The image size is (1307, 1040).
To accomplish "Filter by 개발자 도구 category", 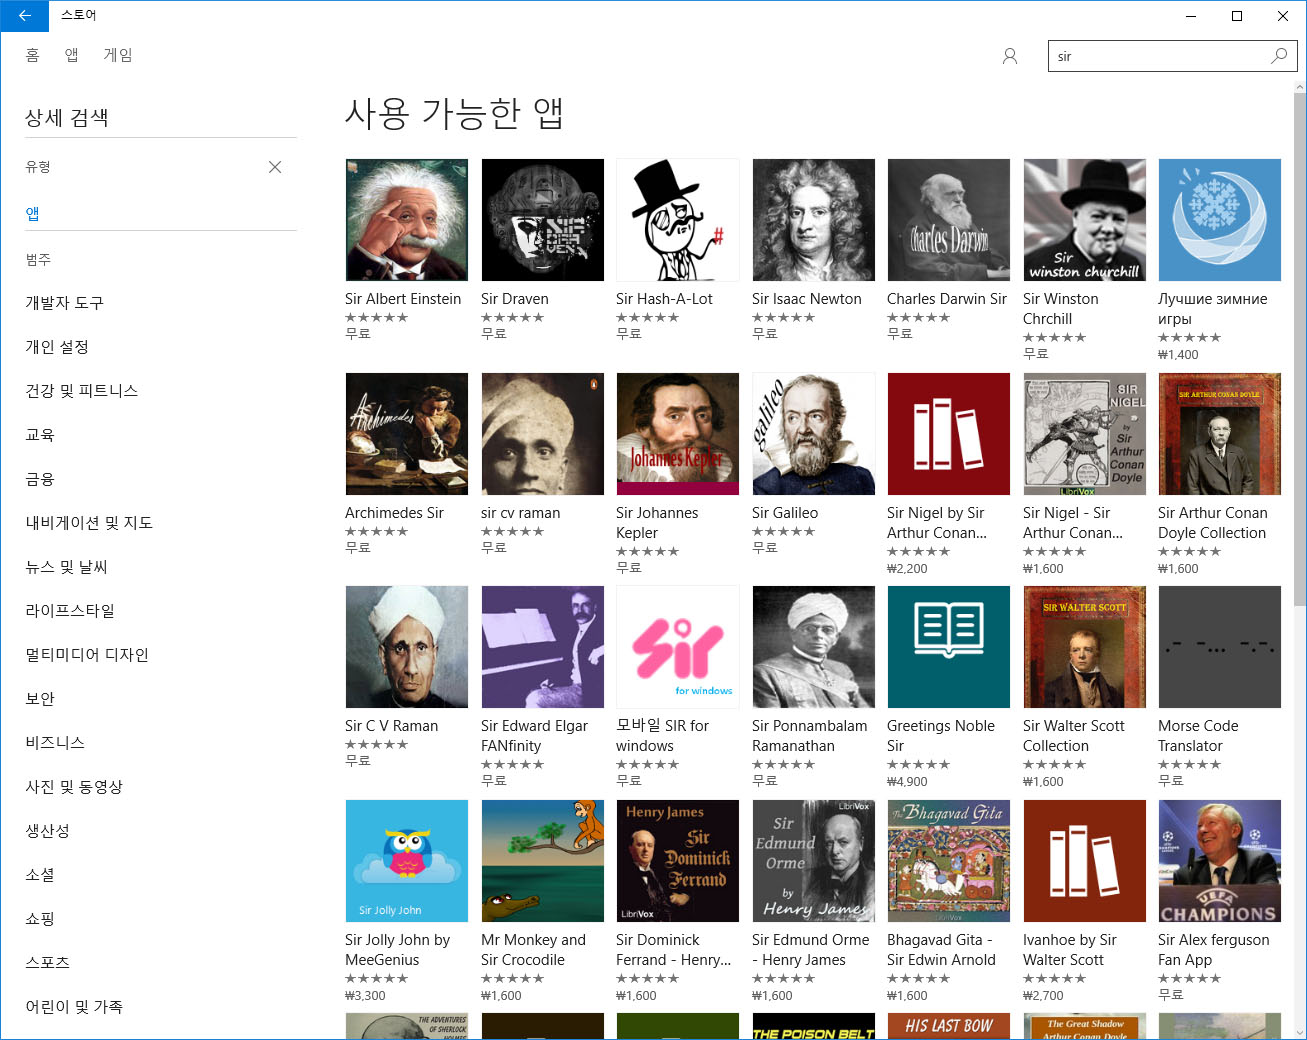I will (64, 303).
